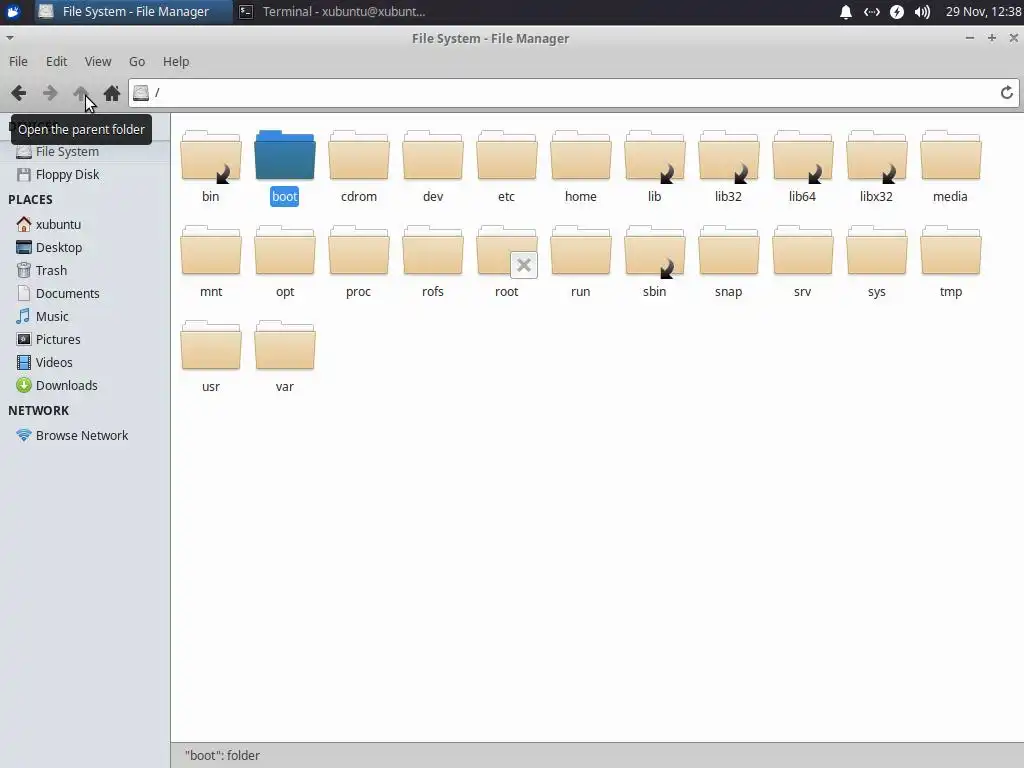Select the libx32 folder
Image resolution: width=1024 pixels, height=768 pixels.
pos(876,155)
